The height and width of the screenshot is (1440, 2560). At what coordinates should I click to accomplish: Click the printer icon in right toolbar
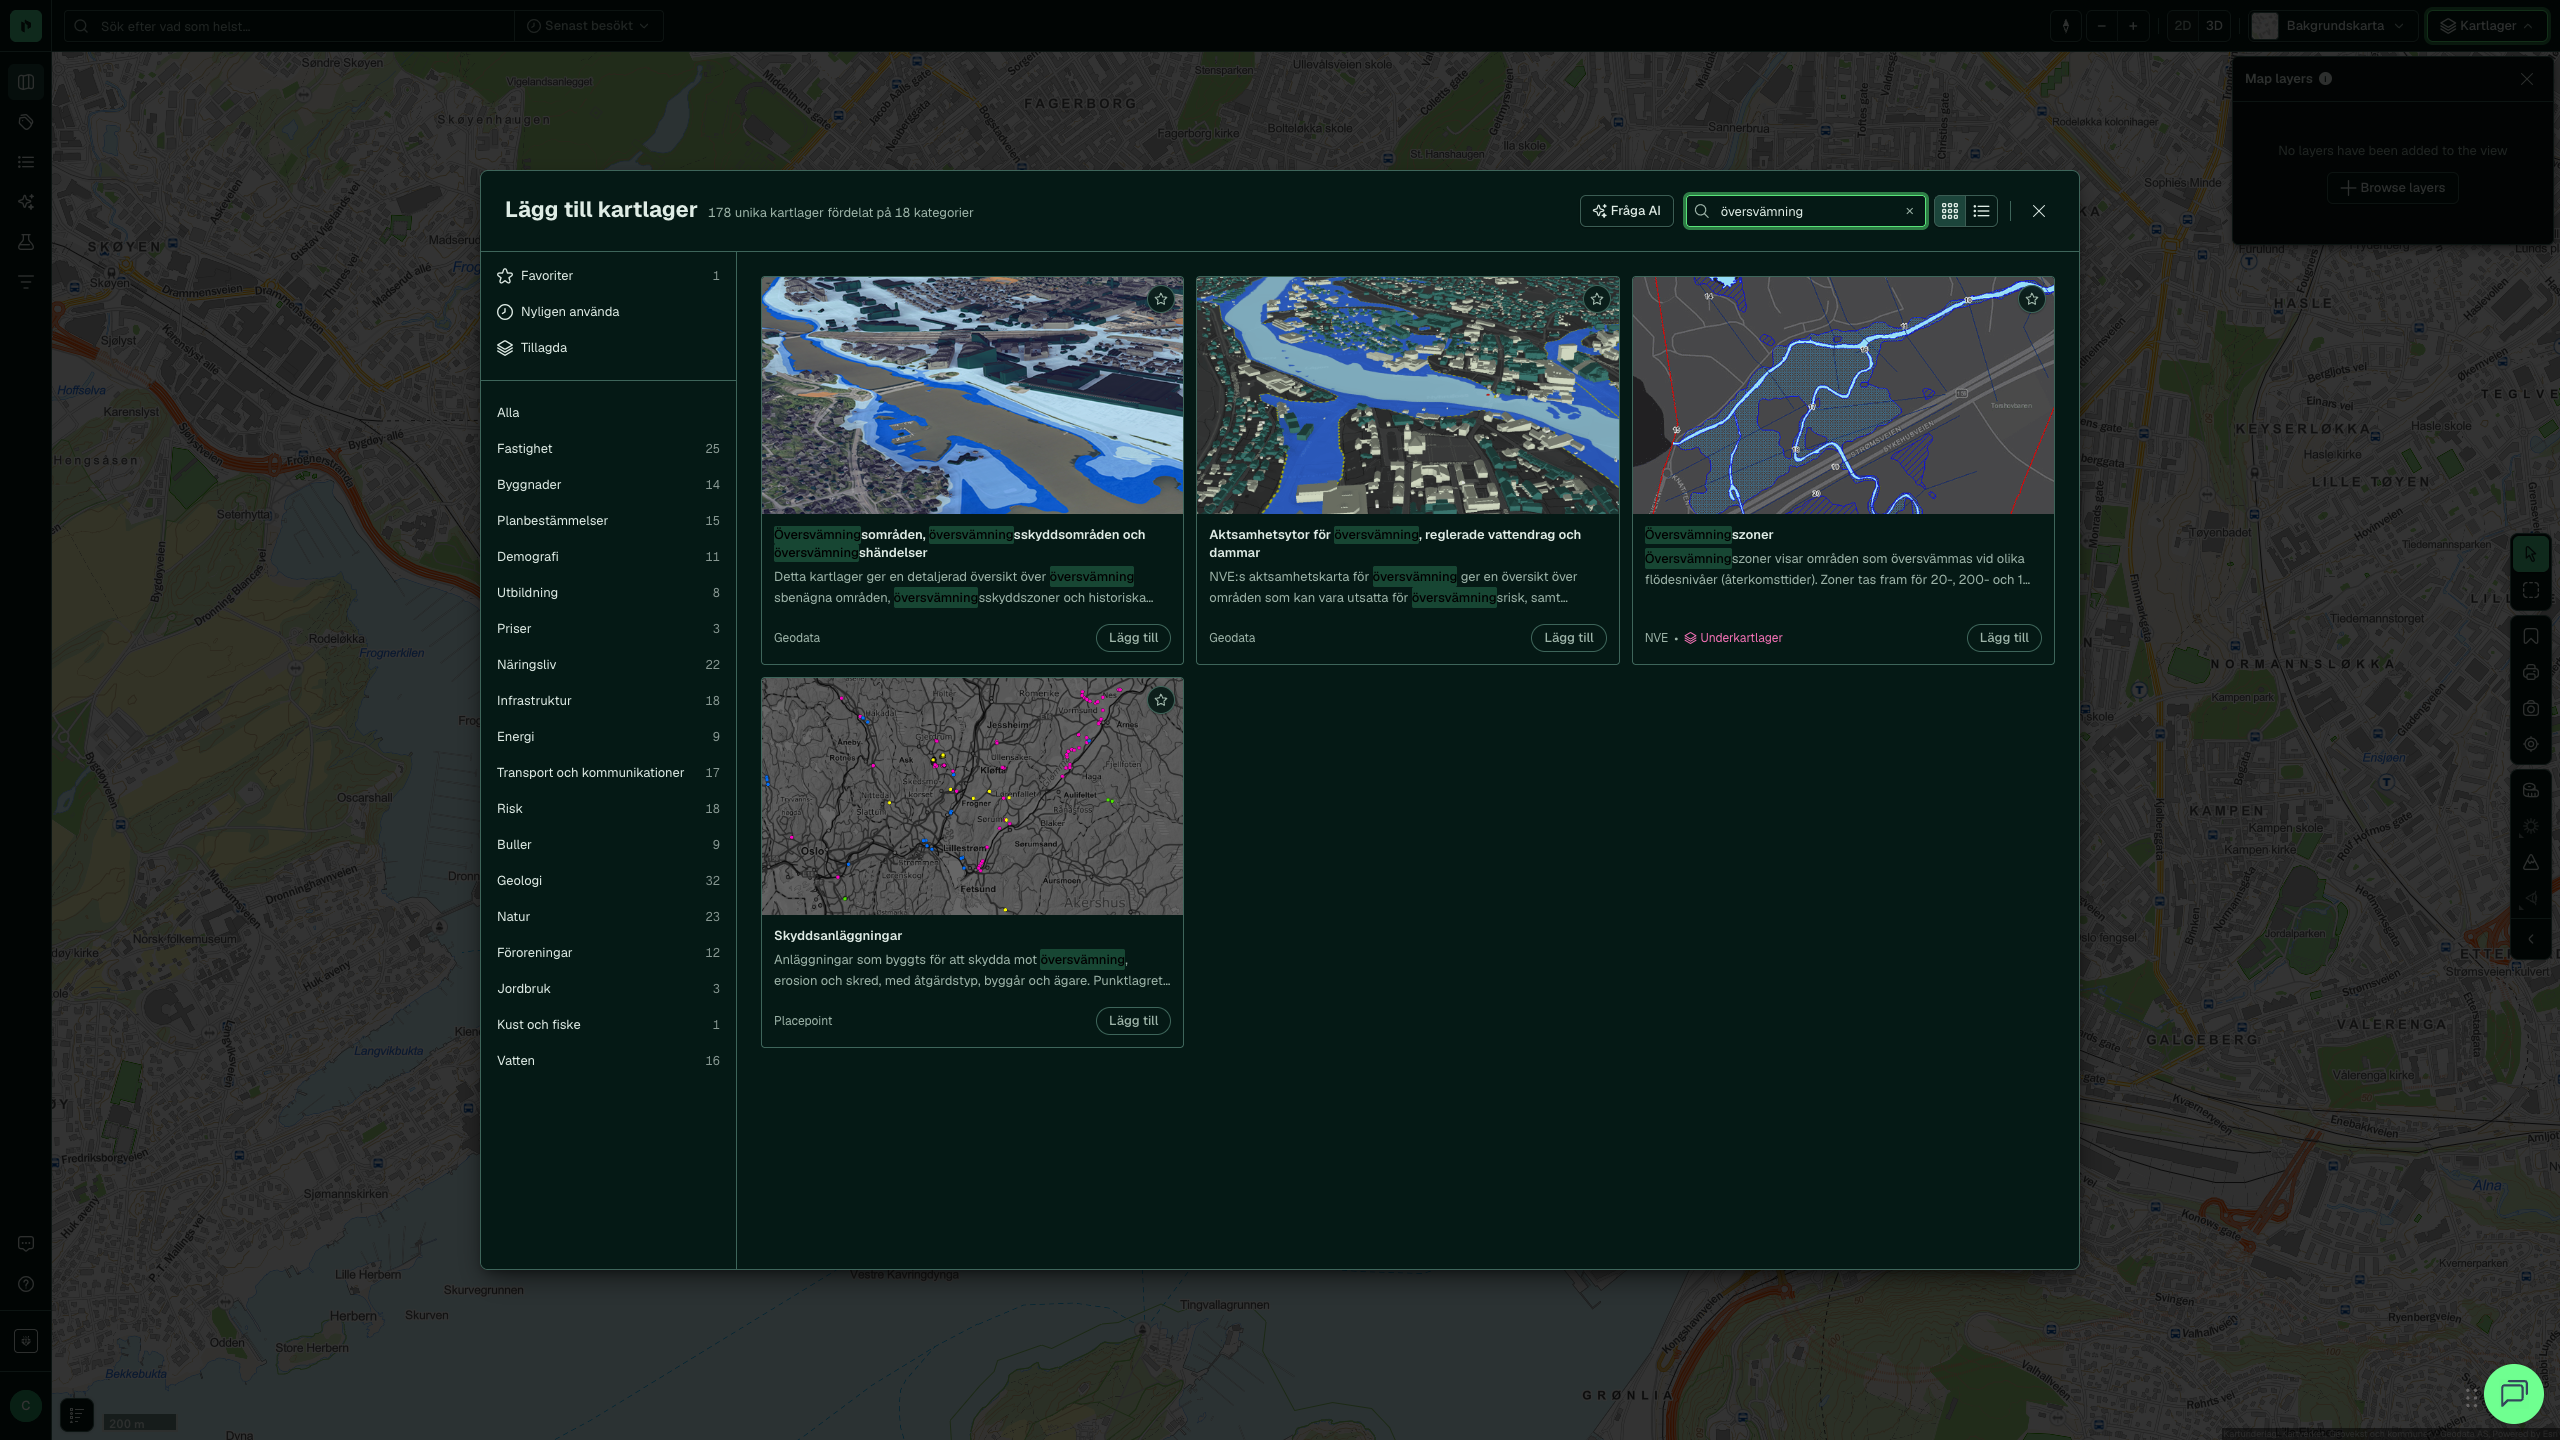[2531, 672]
